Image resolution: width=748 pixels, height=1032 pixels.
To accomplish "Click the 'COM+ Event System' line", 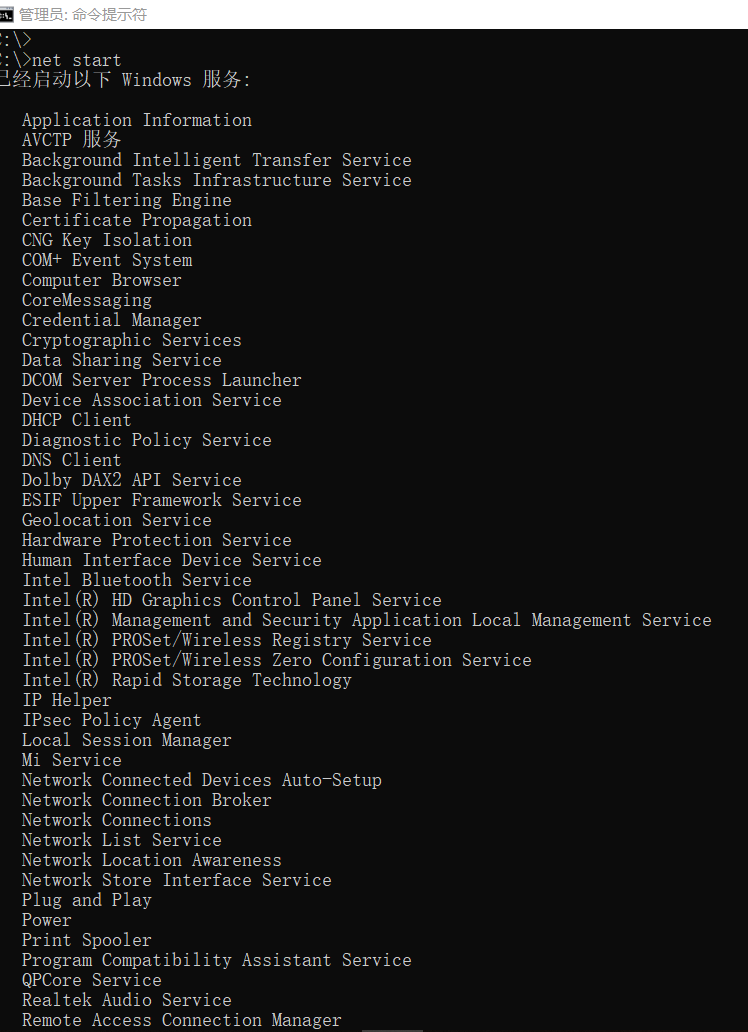I will pos(107,260).
